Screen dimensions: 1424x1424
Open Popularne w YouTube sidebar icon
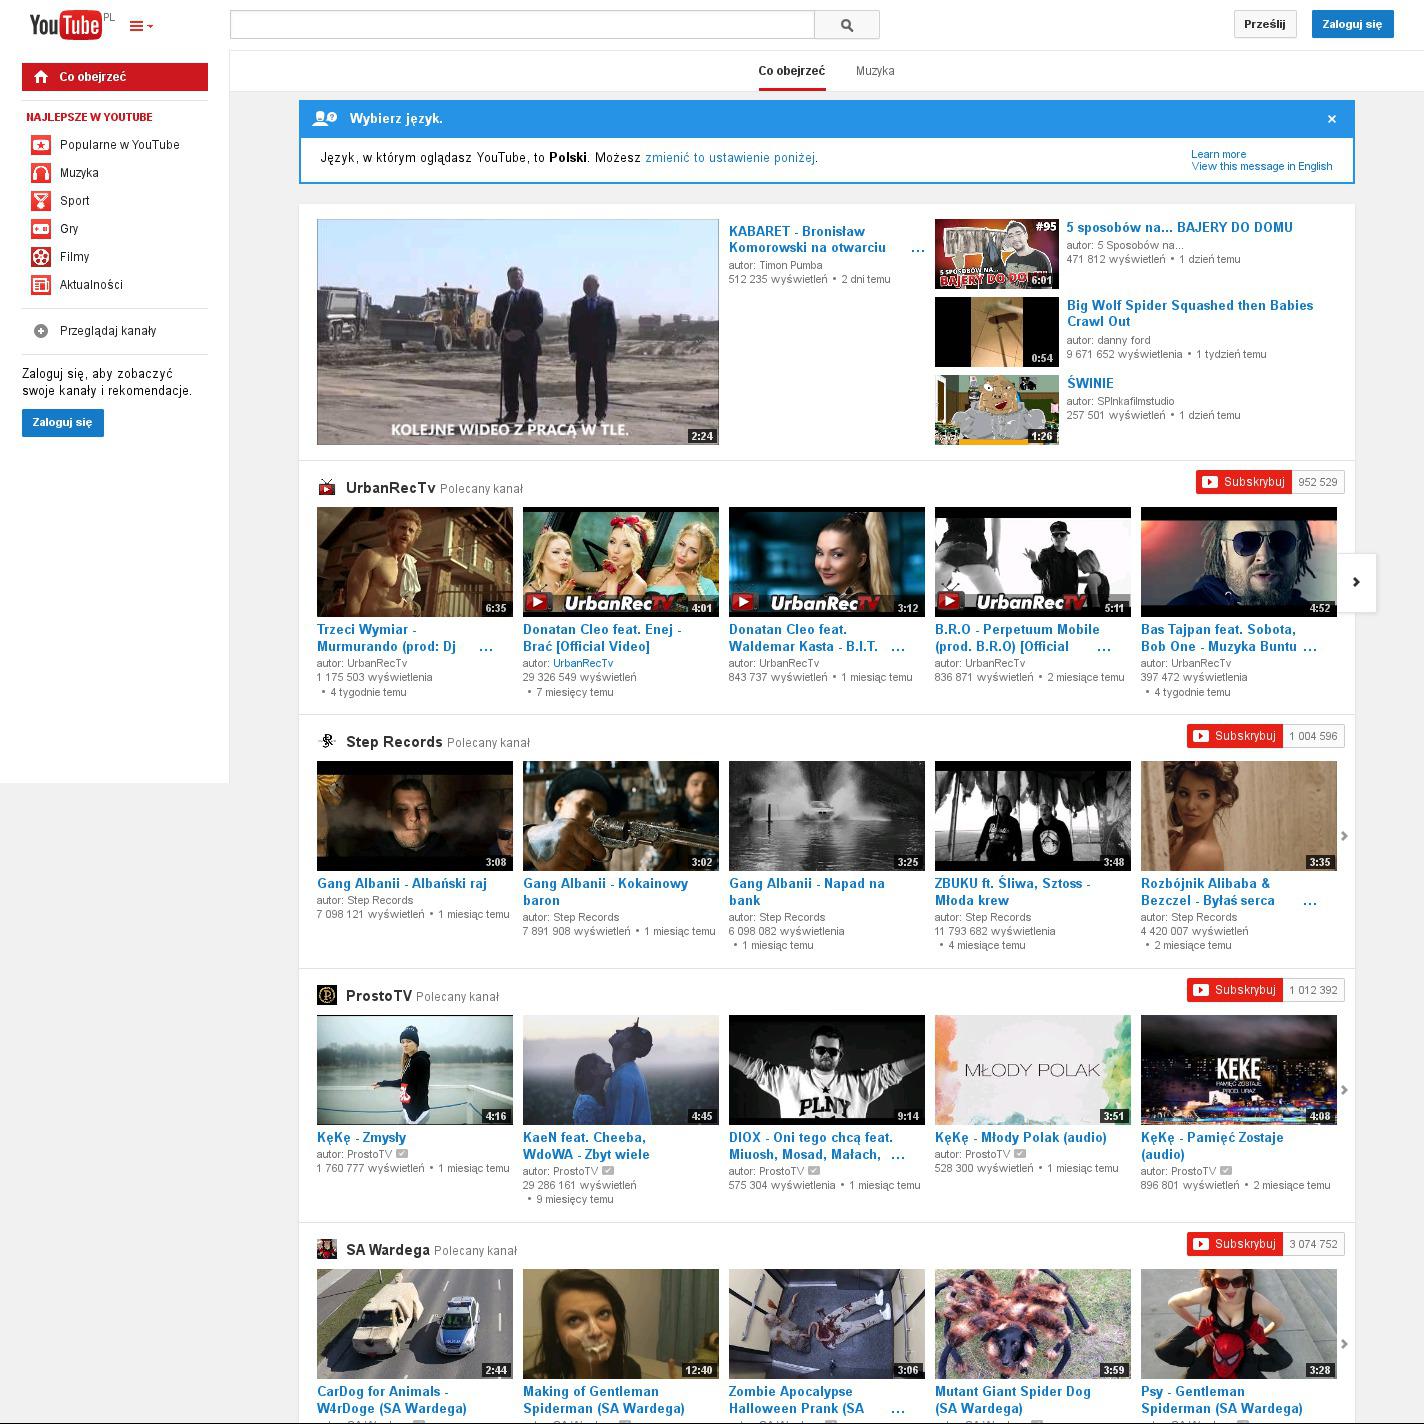(x=40, y=145)
